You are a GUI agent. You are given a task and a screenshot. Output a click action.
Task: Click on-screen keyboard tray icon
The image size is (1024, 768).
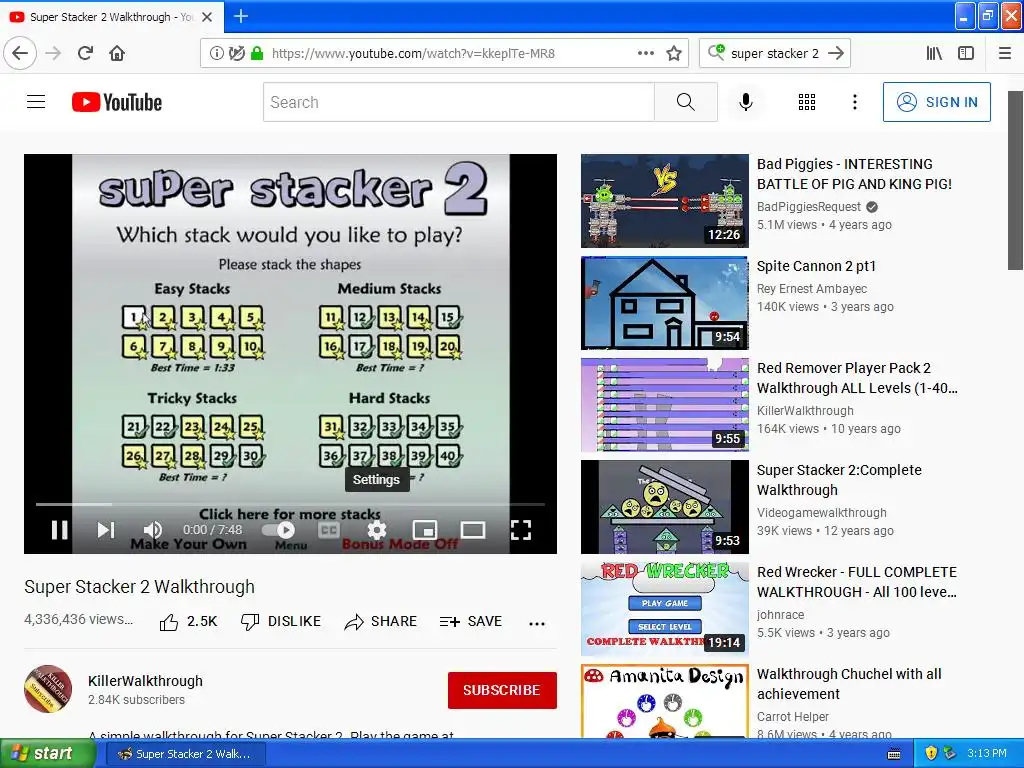click(x=894, y=754)
